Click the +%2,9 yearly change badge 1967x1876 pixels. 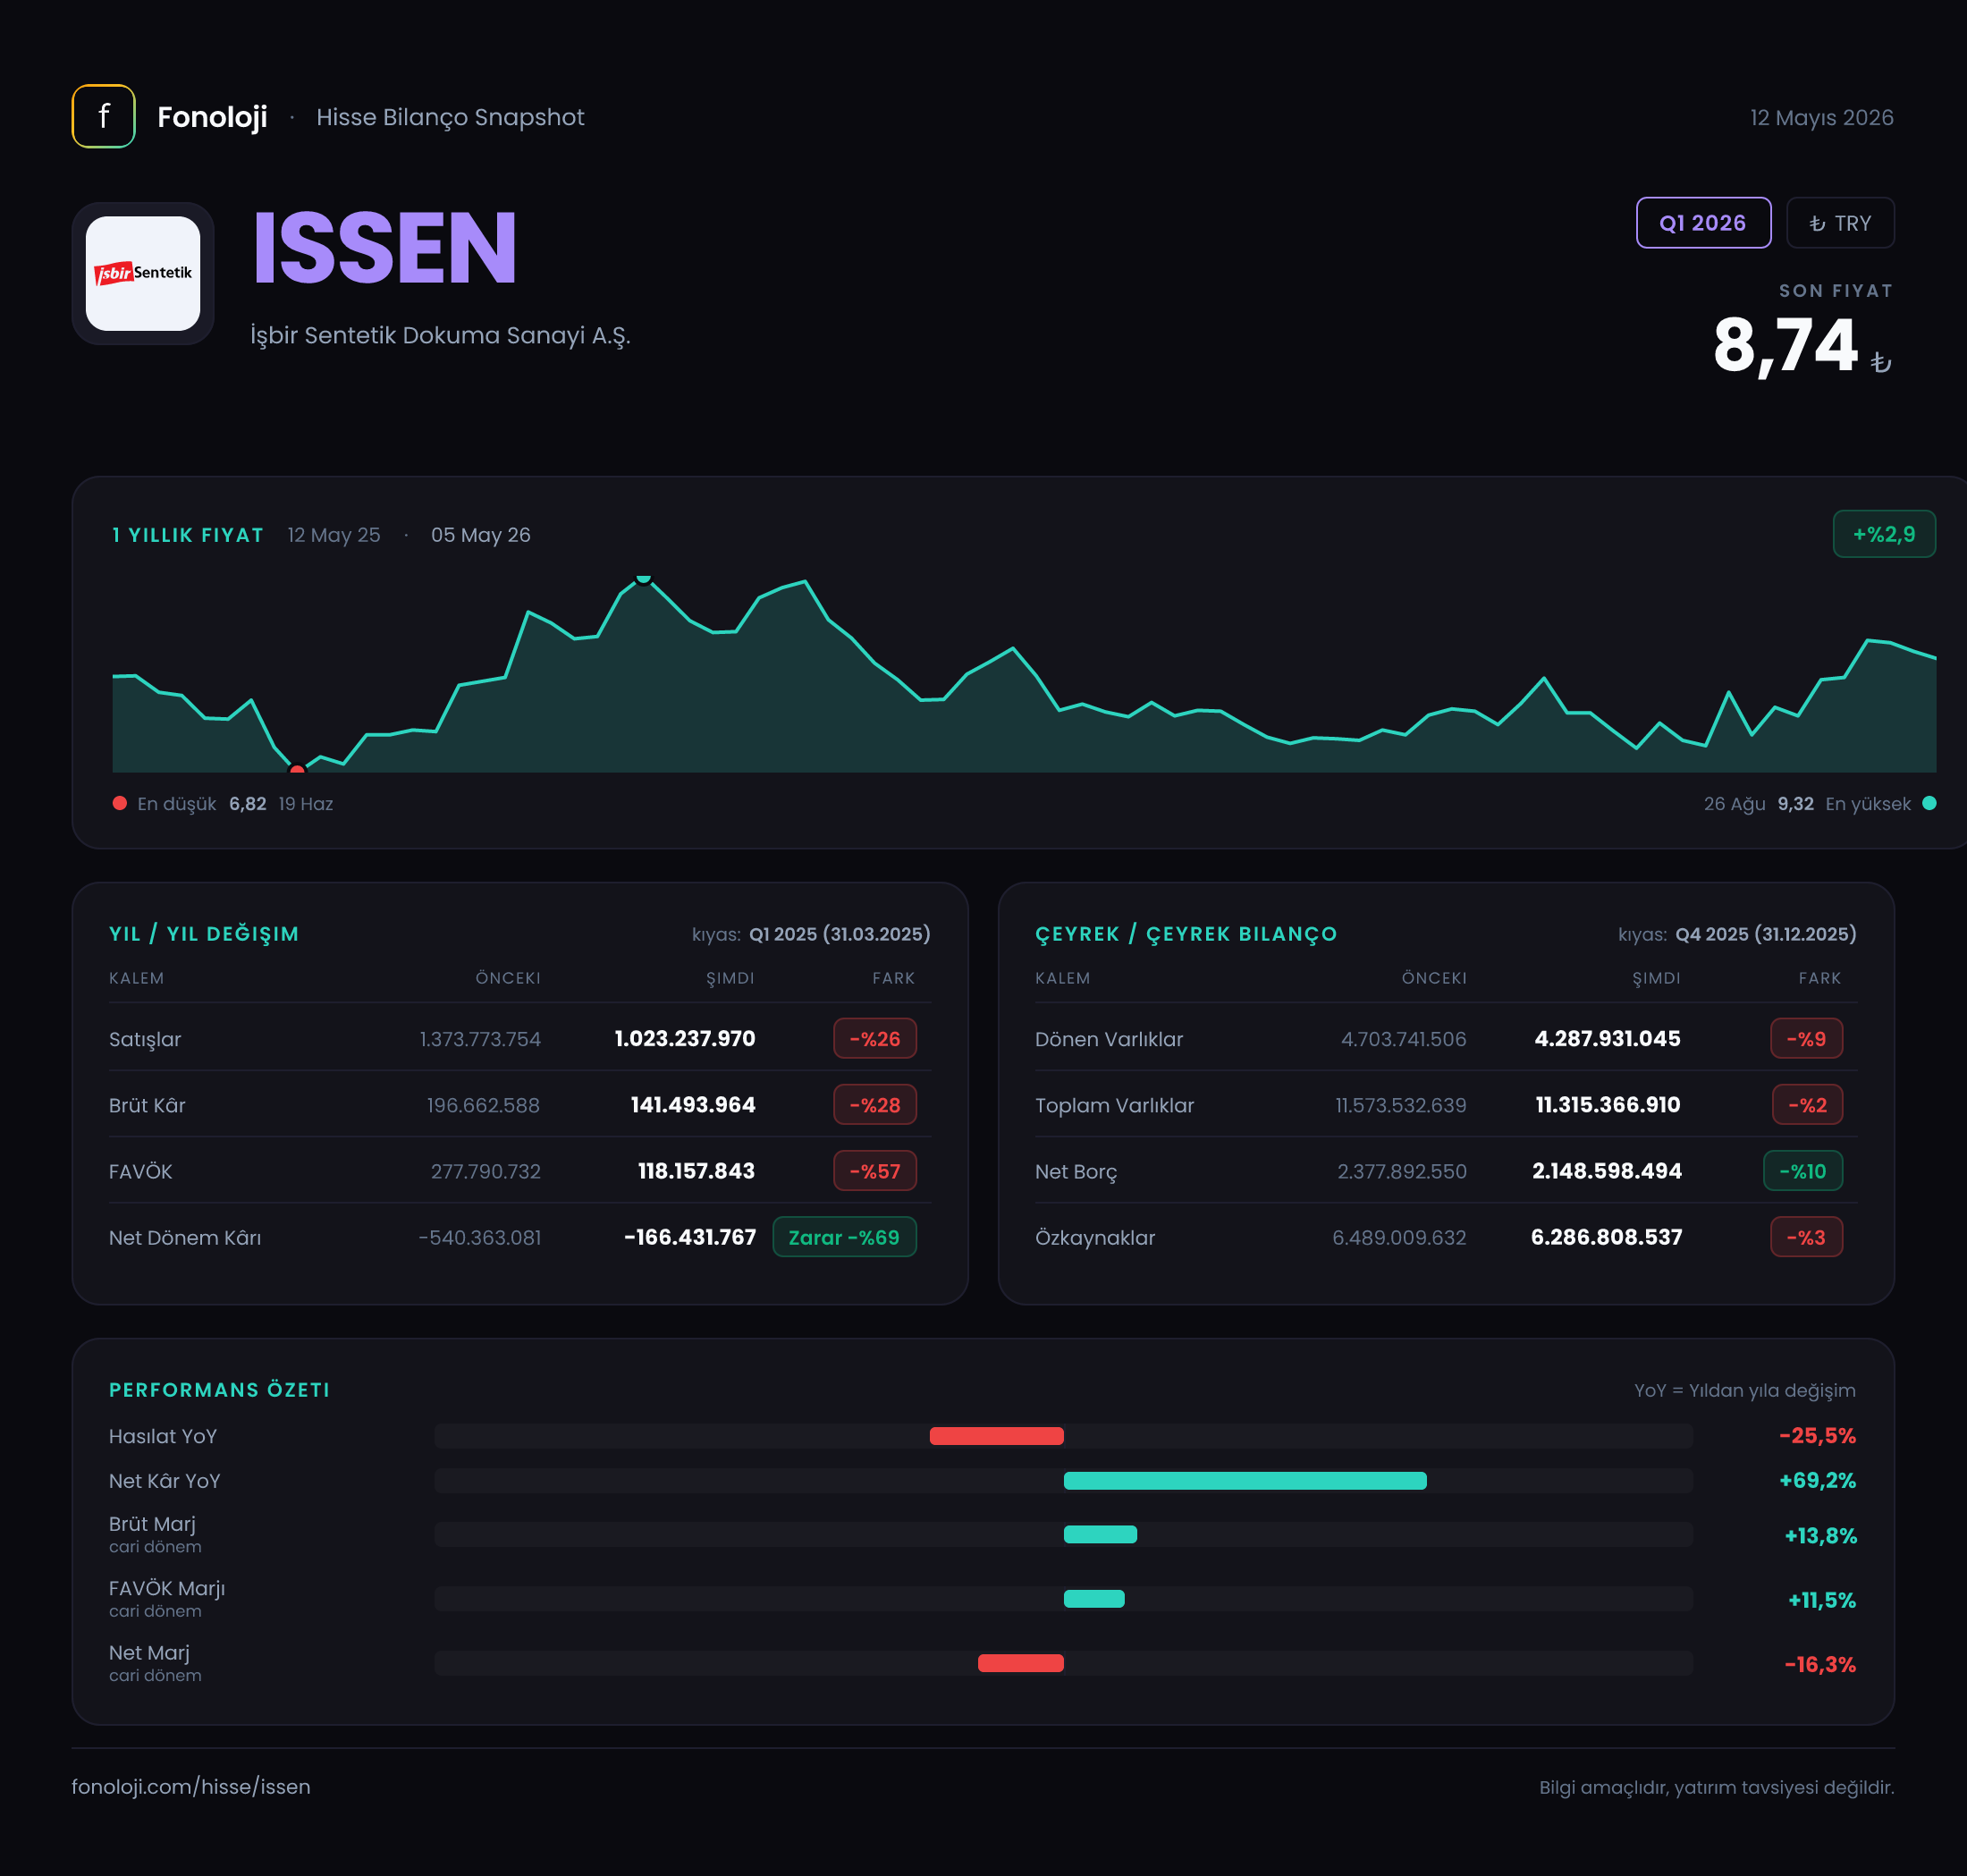[1884, 534]
